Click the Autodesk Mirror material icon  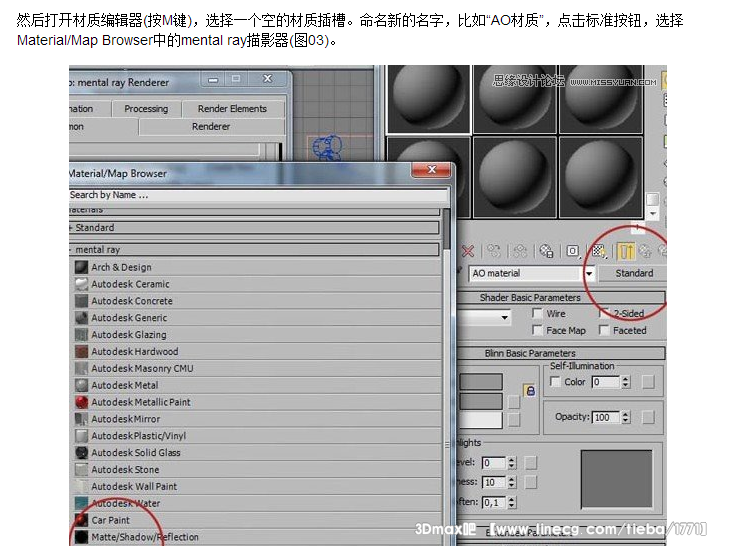(x=82, y=419)
